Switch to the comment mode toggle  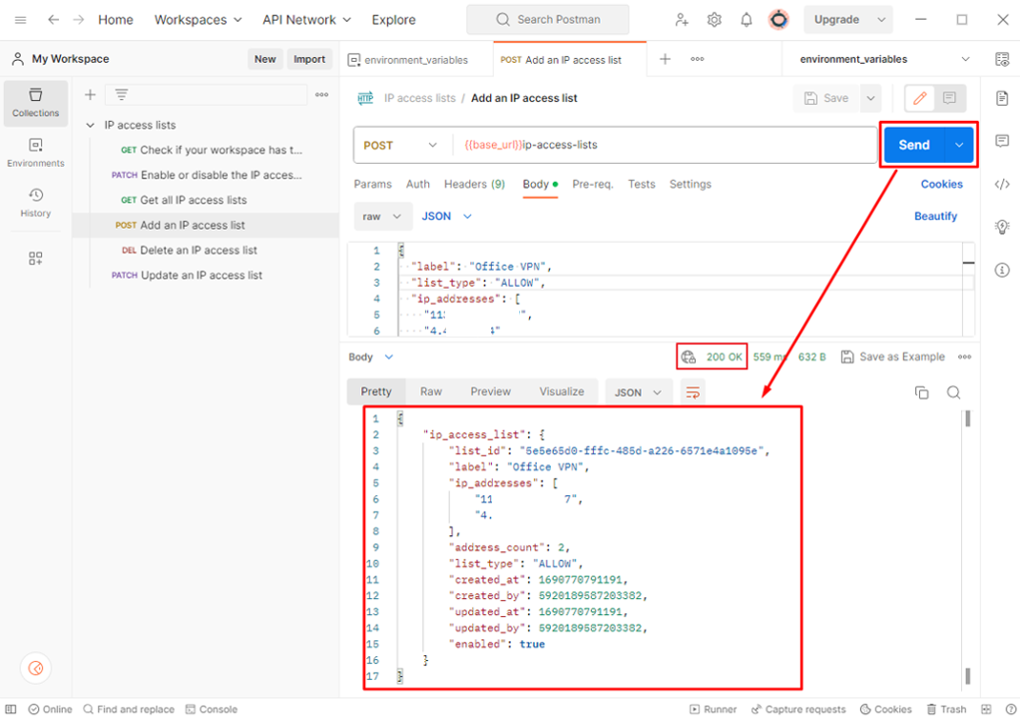[x=950, y=98]
